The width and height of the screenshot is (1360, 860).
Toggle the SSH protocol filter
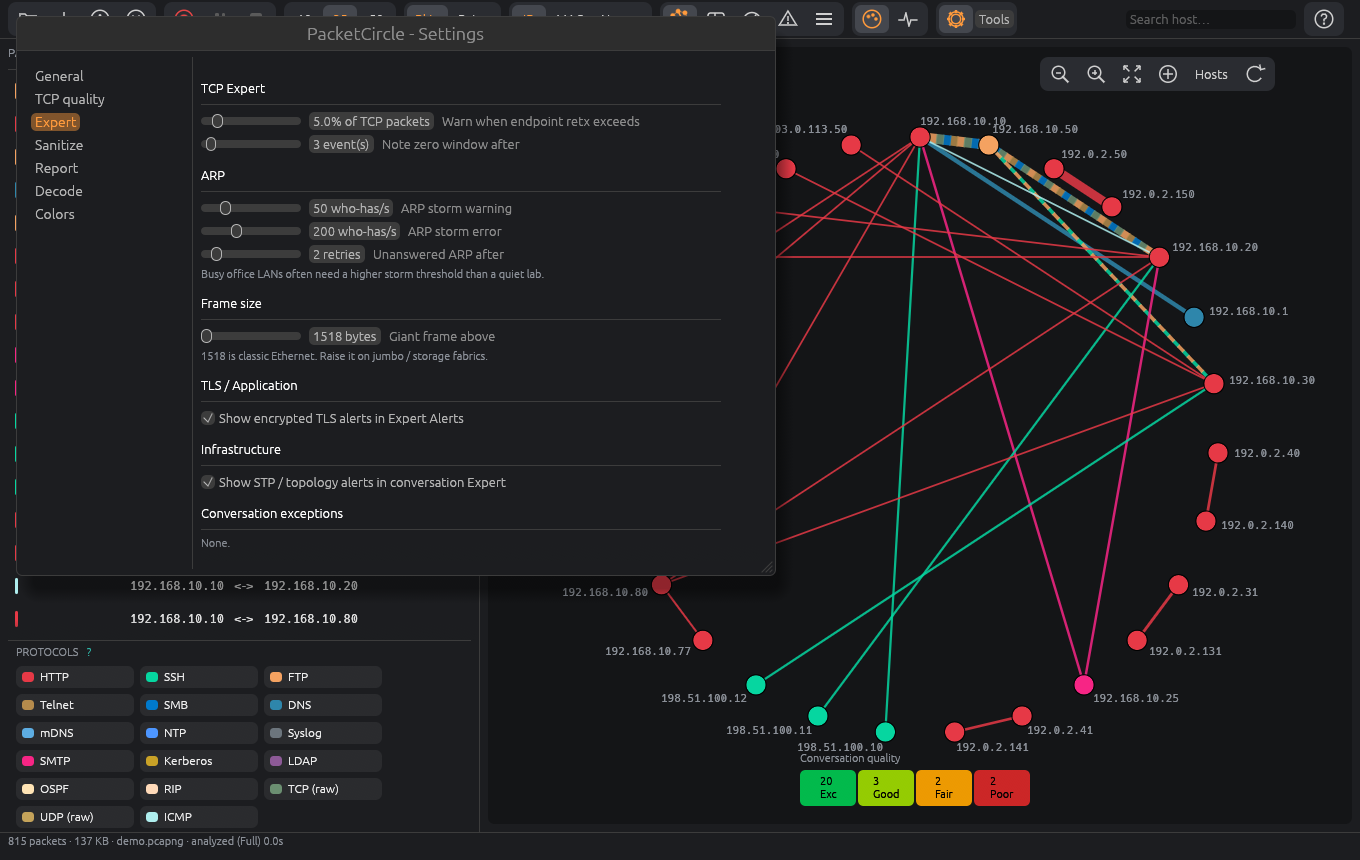pyautogui.click(x=199, y=677)
